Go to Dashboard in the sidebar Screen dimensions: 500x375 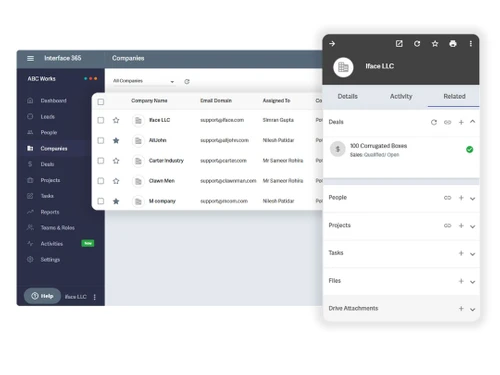click(53, 100)
